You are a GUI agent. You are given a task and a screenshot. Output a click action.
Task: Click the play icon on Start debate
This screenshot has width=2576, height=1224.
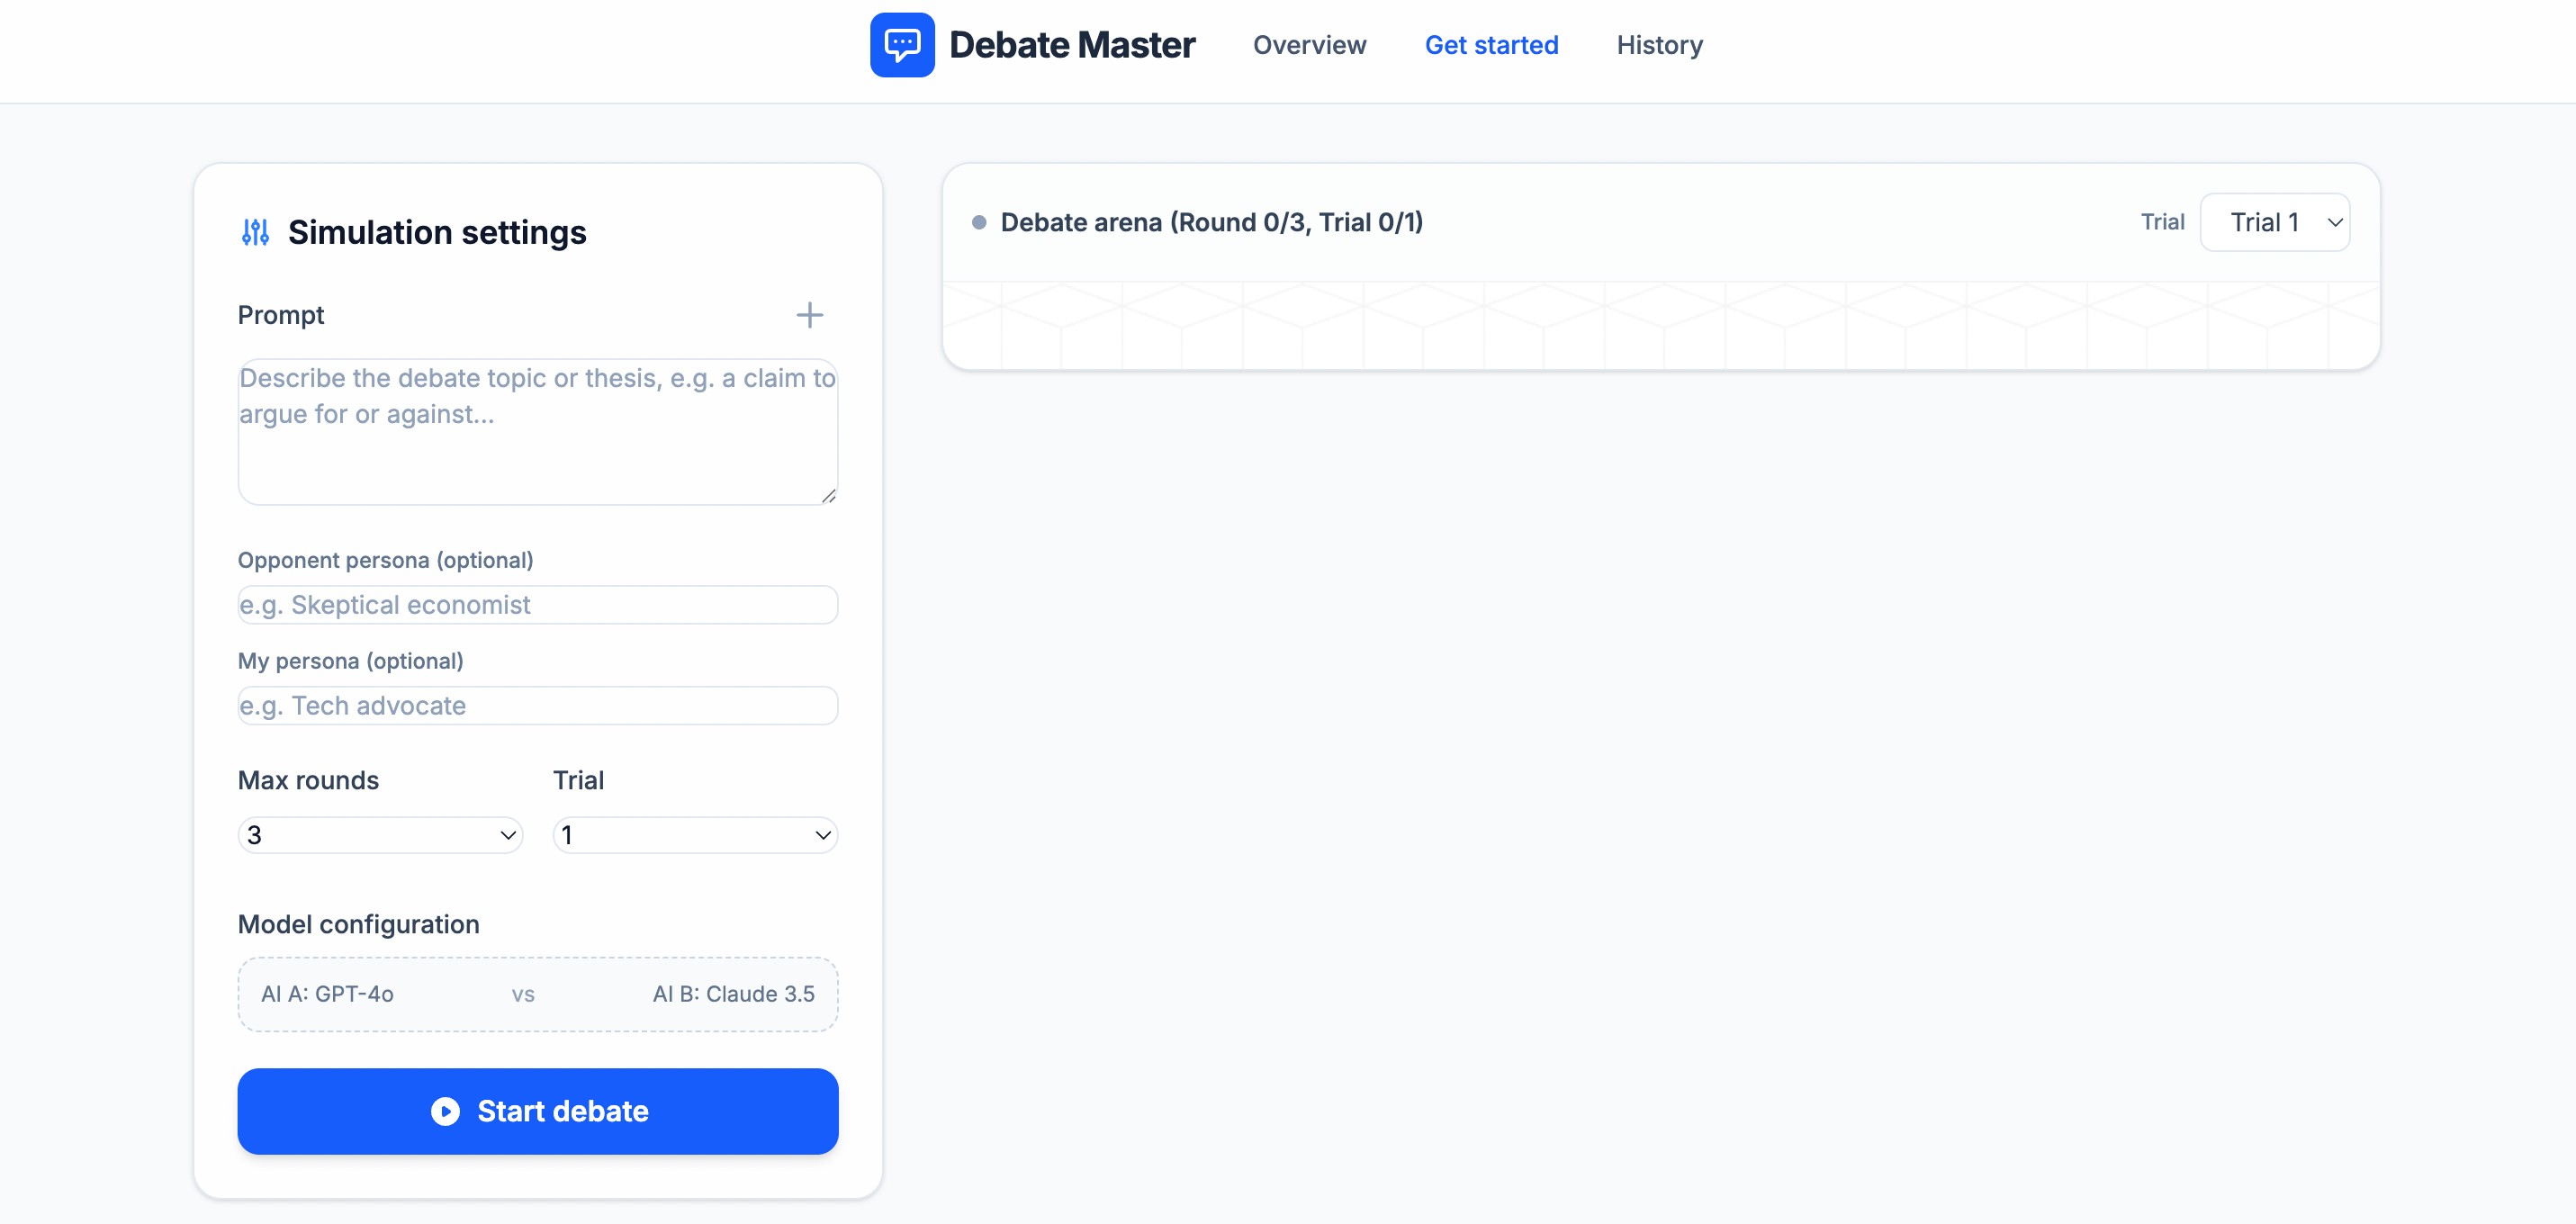[x=445, y=1111]
